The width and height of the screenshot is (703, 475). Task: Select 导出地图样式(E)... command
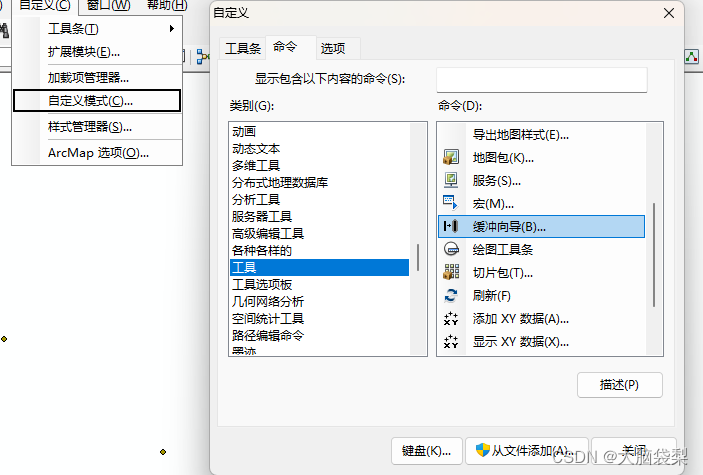click(x=542, y=135)
